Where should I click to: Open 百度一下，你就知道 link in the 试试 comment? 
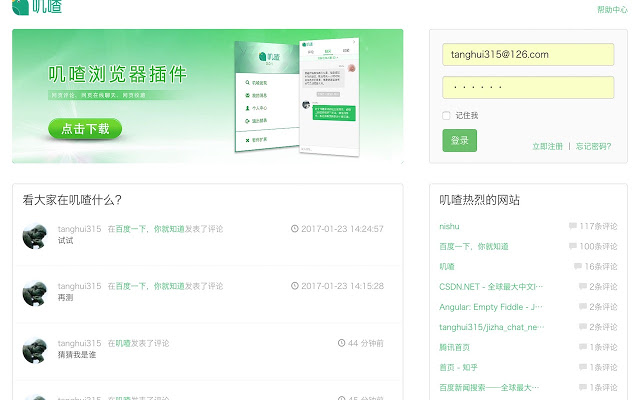coord(150,229)
